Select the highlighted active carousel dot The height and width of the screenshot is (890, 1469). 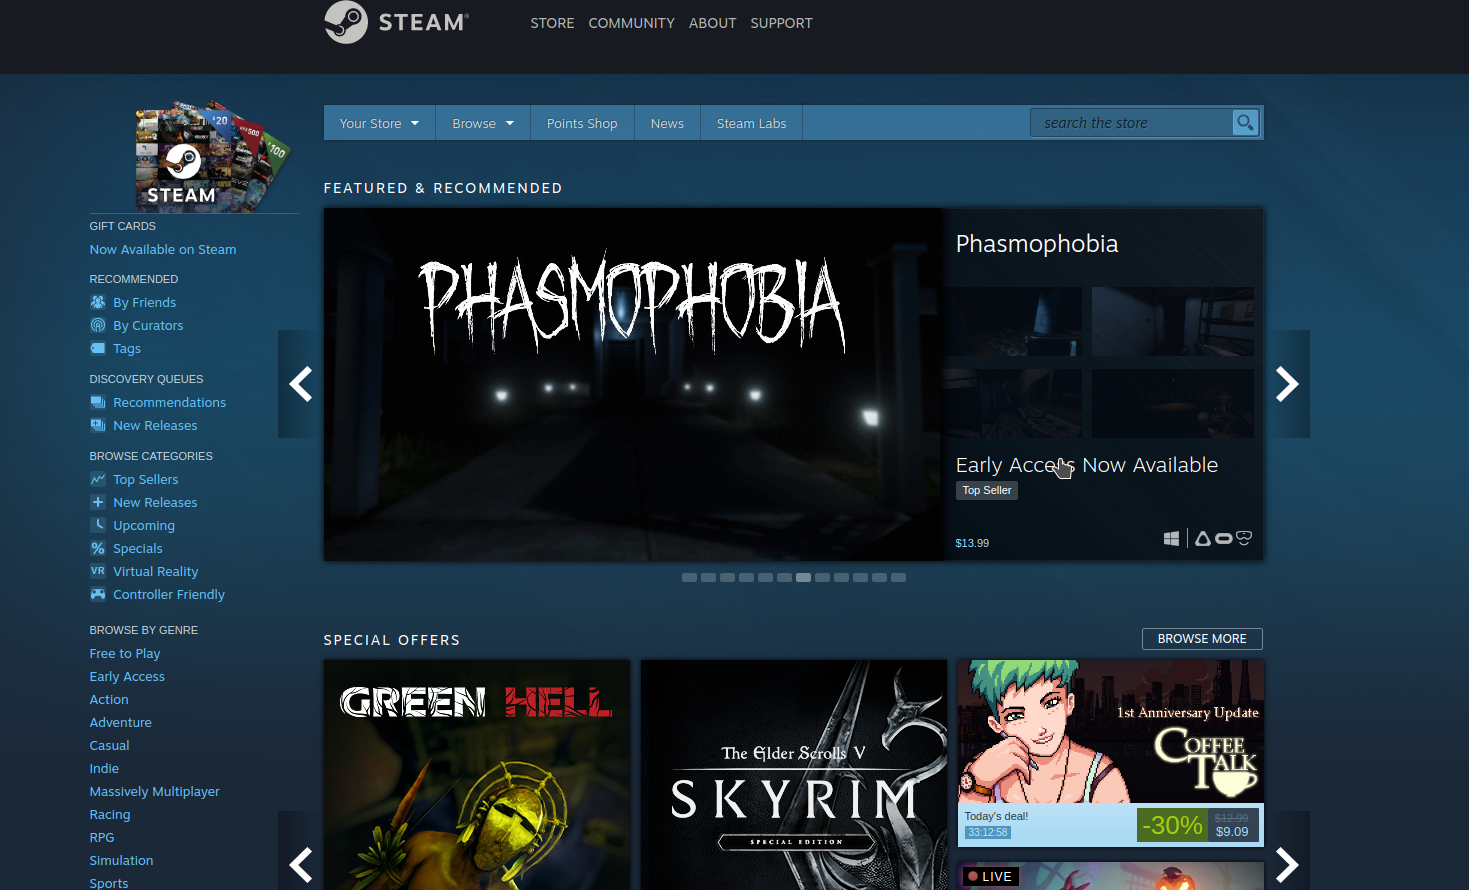[803, 577]
